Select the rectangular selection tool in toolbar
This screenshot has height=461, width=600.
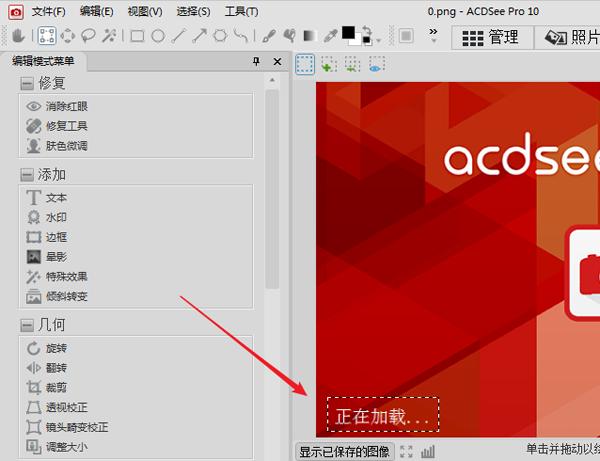(46, 36)
